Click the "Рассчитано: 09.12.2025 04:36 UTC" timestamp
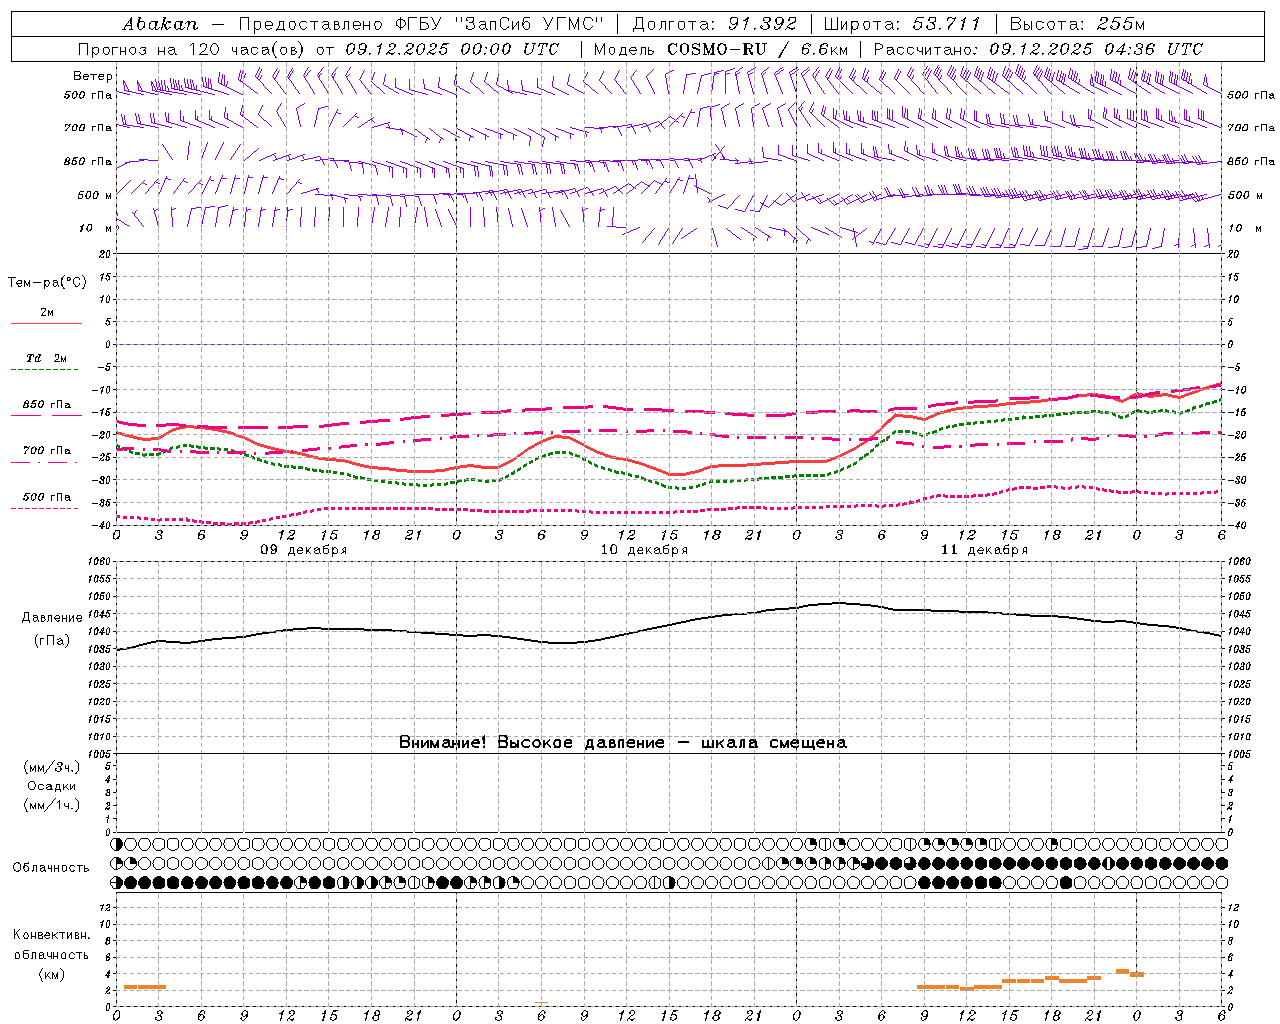 (x=1038, y=49)
